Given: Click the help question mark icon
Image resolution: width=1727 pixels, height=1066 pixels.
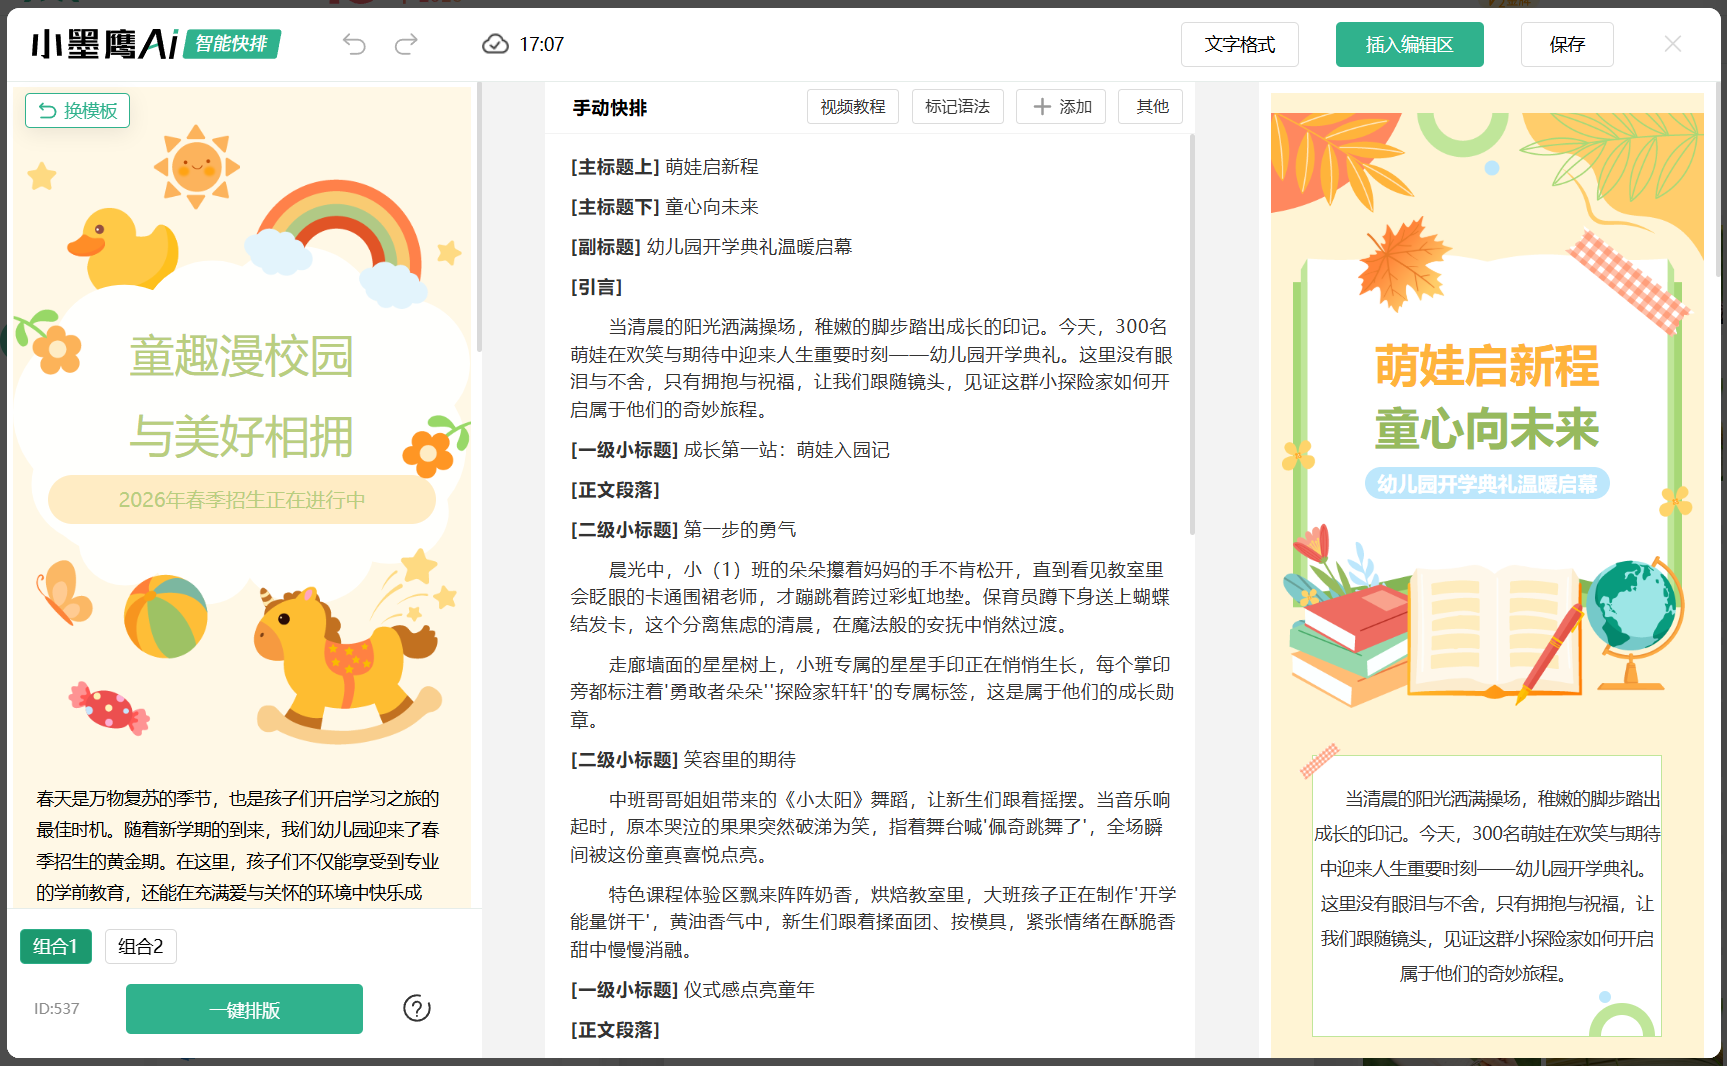Looking at the screenshot, I should (416, 1008).
